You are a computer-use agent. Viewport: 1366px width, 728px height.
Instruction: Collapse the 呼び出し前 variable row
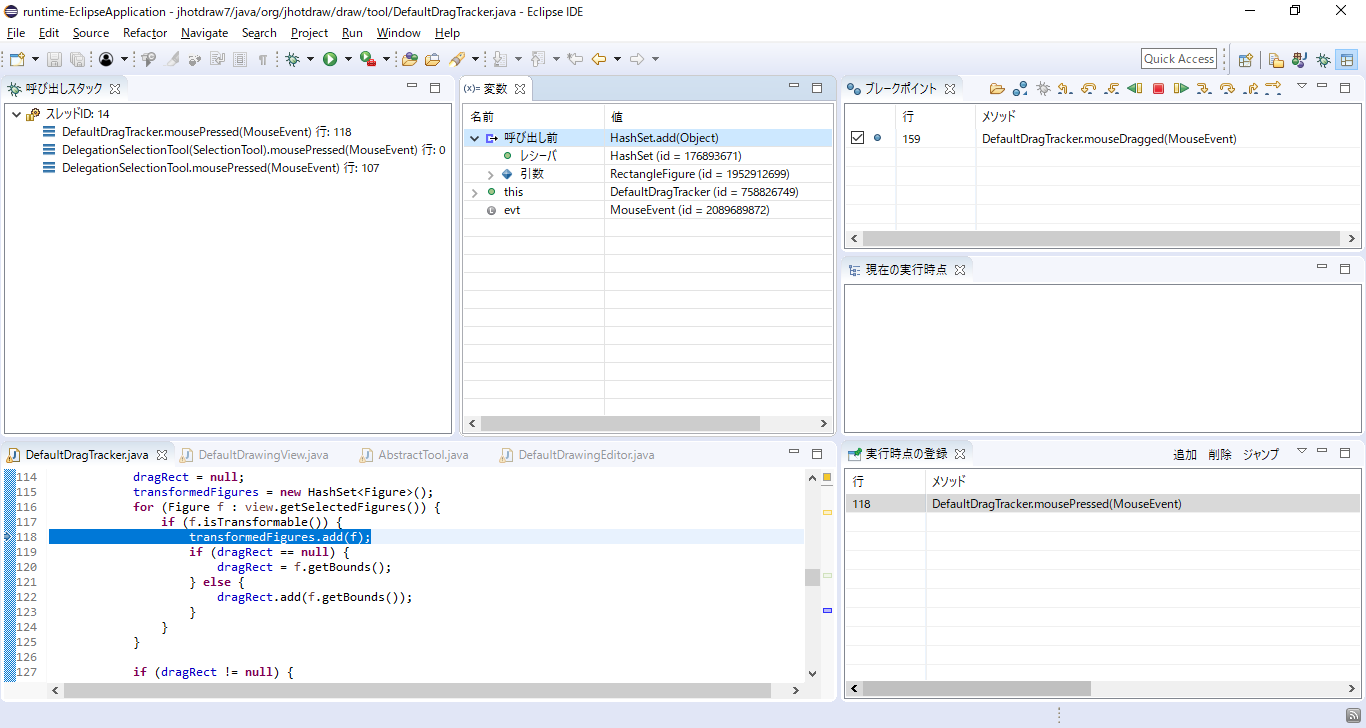coord(474,138)
